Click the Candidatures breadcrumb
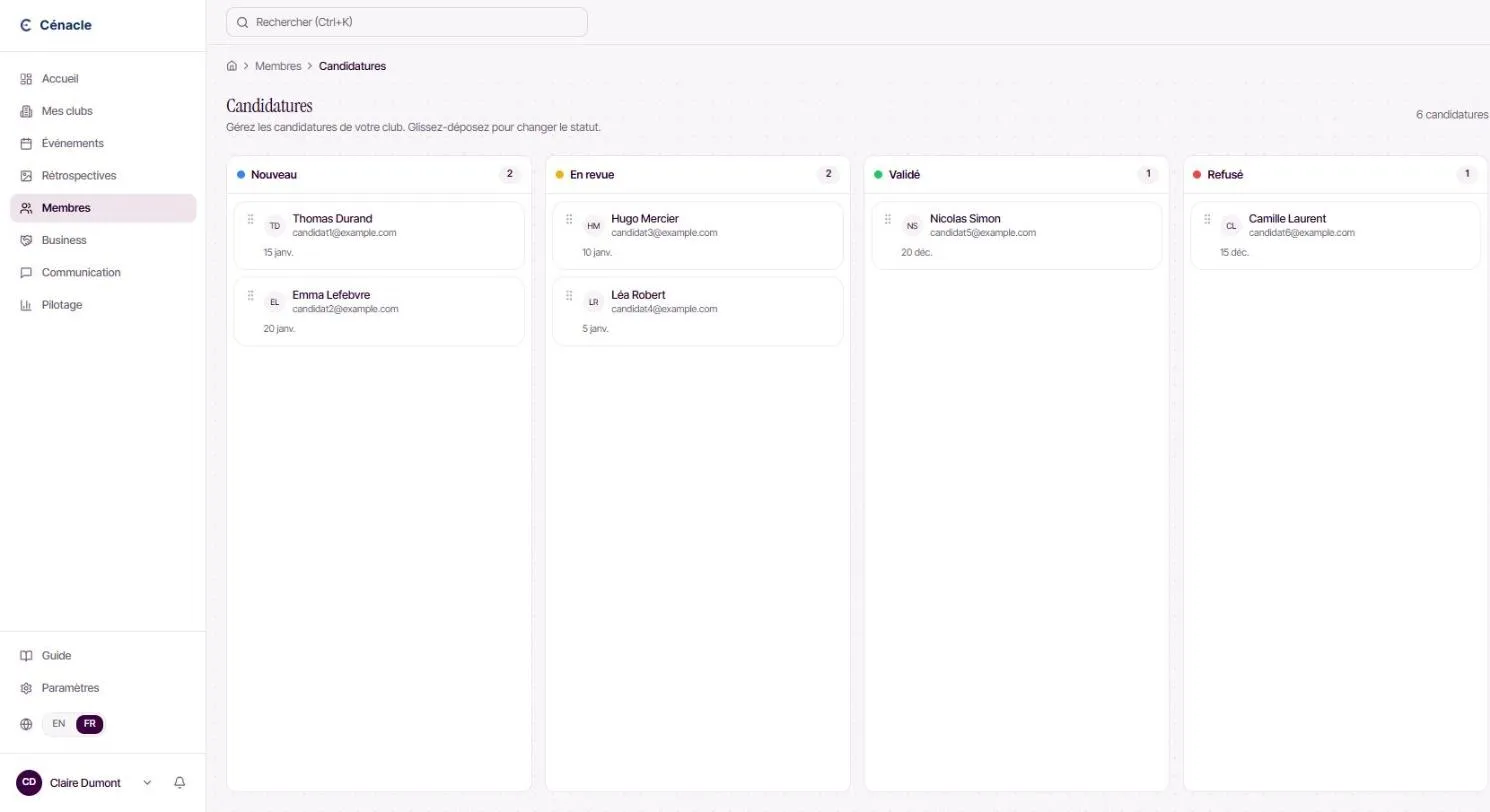This screenshot has height=812, width=1490. point(352,66)
